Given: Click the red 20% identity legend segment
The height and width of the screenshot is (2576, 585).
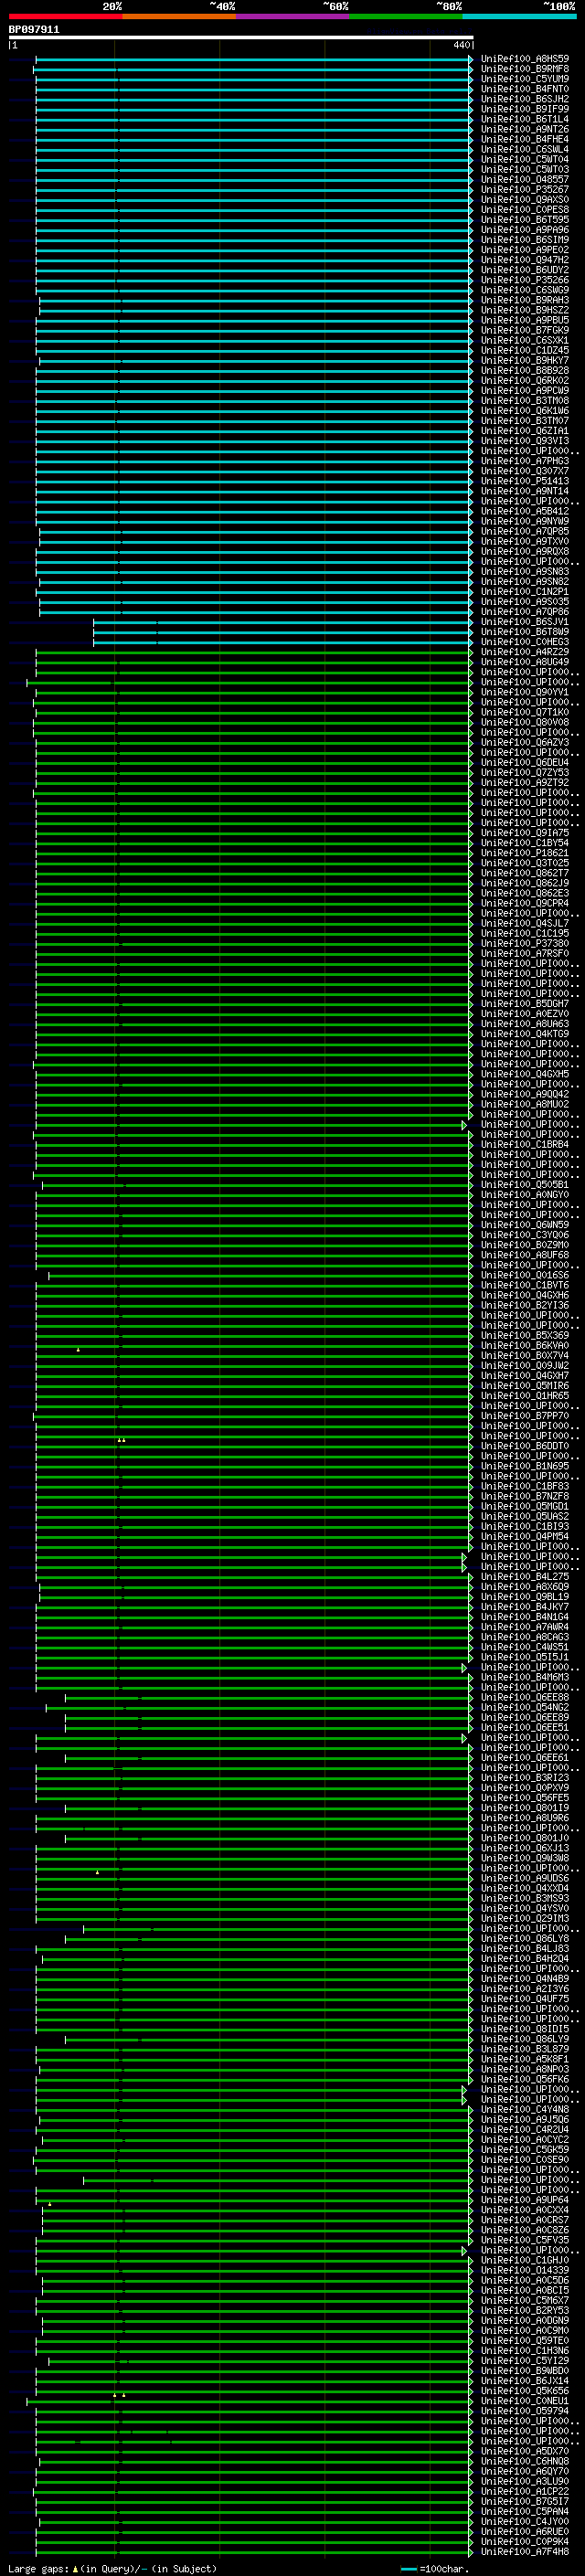Looking at the screenshot, I should click(x=65, y=16).
